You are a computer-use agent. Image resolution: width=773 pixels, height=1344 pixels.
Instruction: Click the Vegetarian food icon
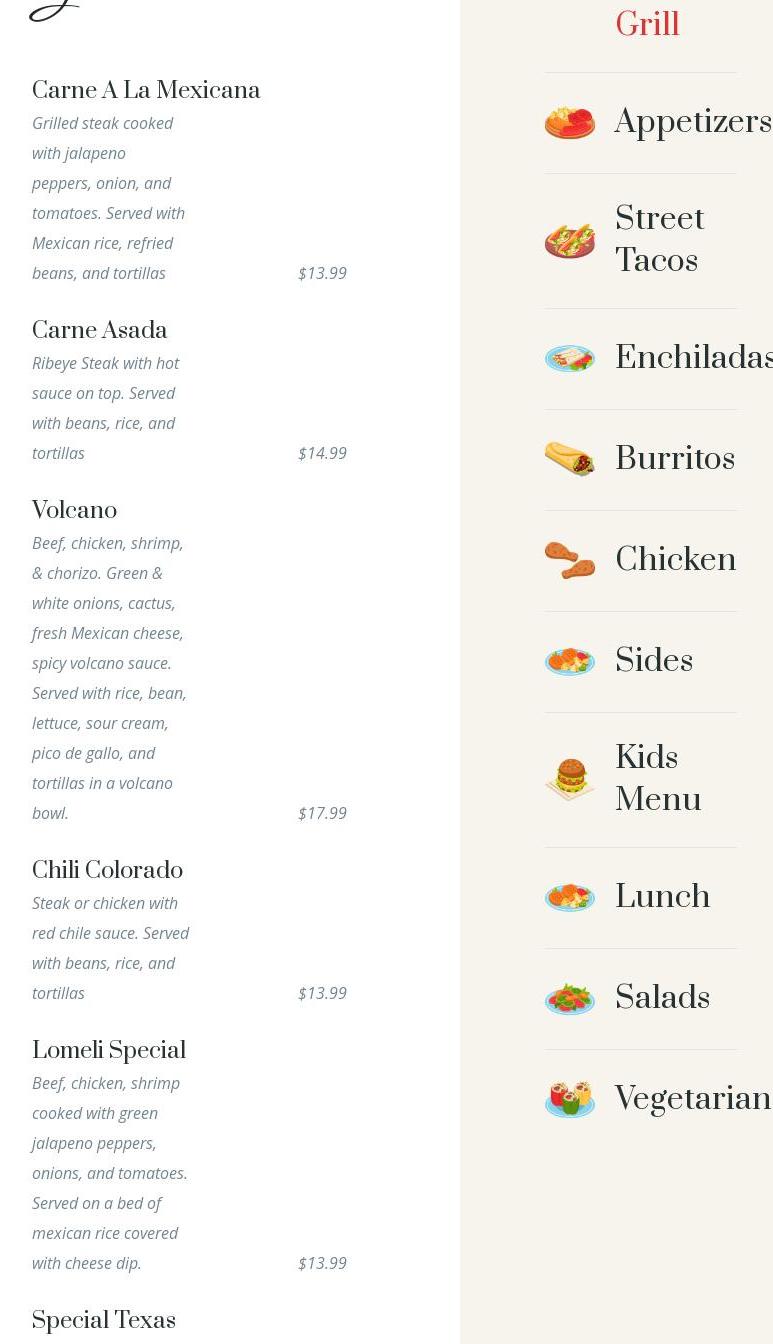point(570,1100)
